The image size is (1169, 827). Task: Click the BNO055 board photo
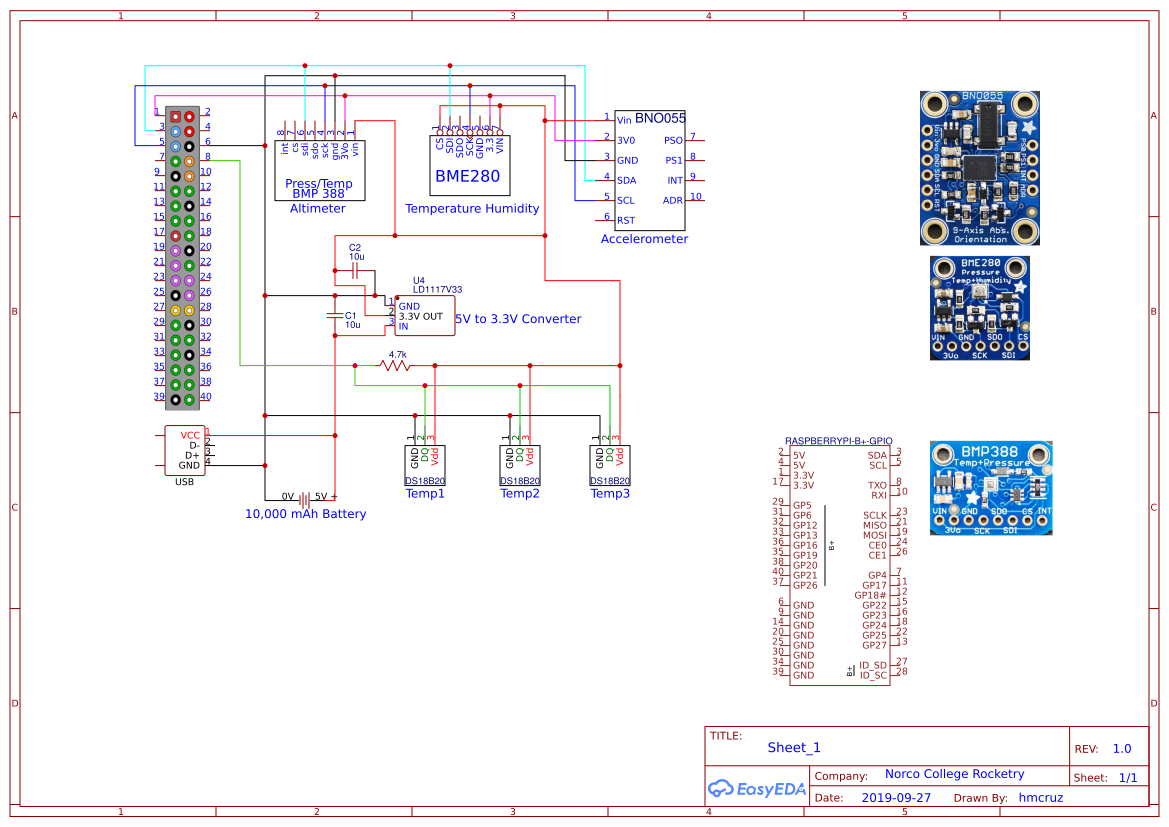click(x=979, y=168)
